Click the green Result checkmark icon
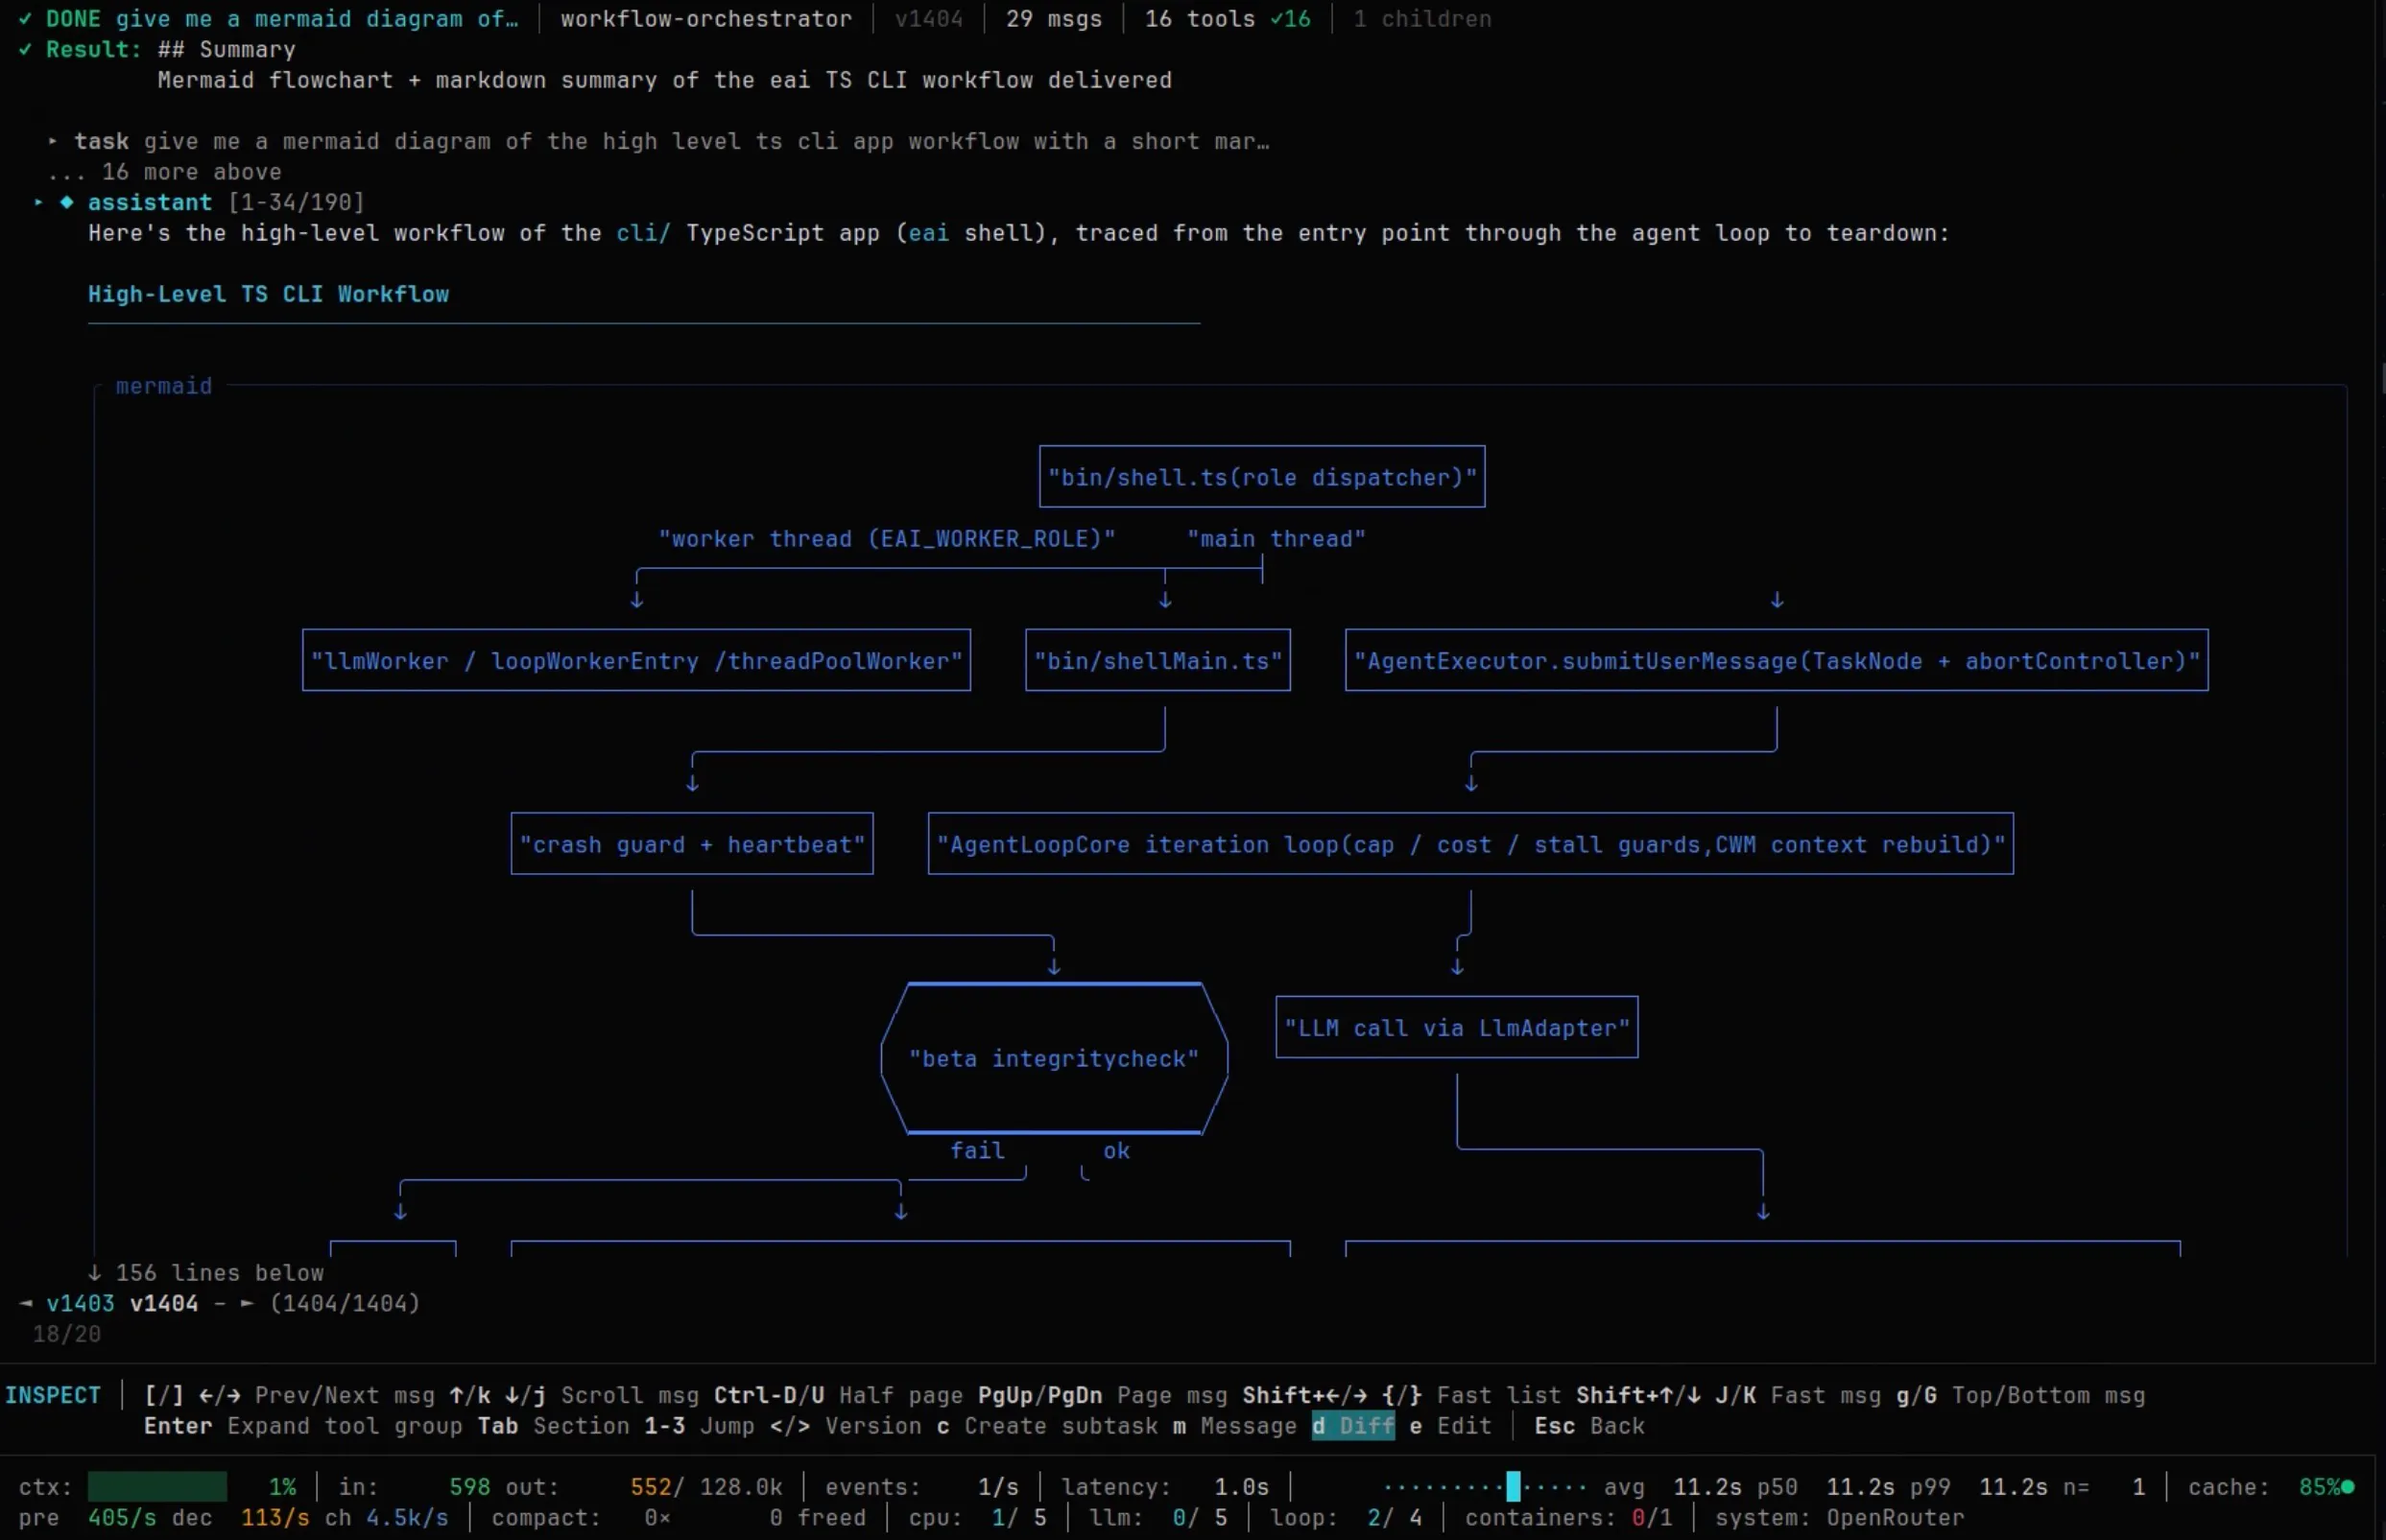 pos(25,49)
